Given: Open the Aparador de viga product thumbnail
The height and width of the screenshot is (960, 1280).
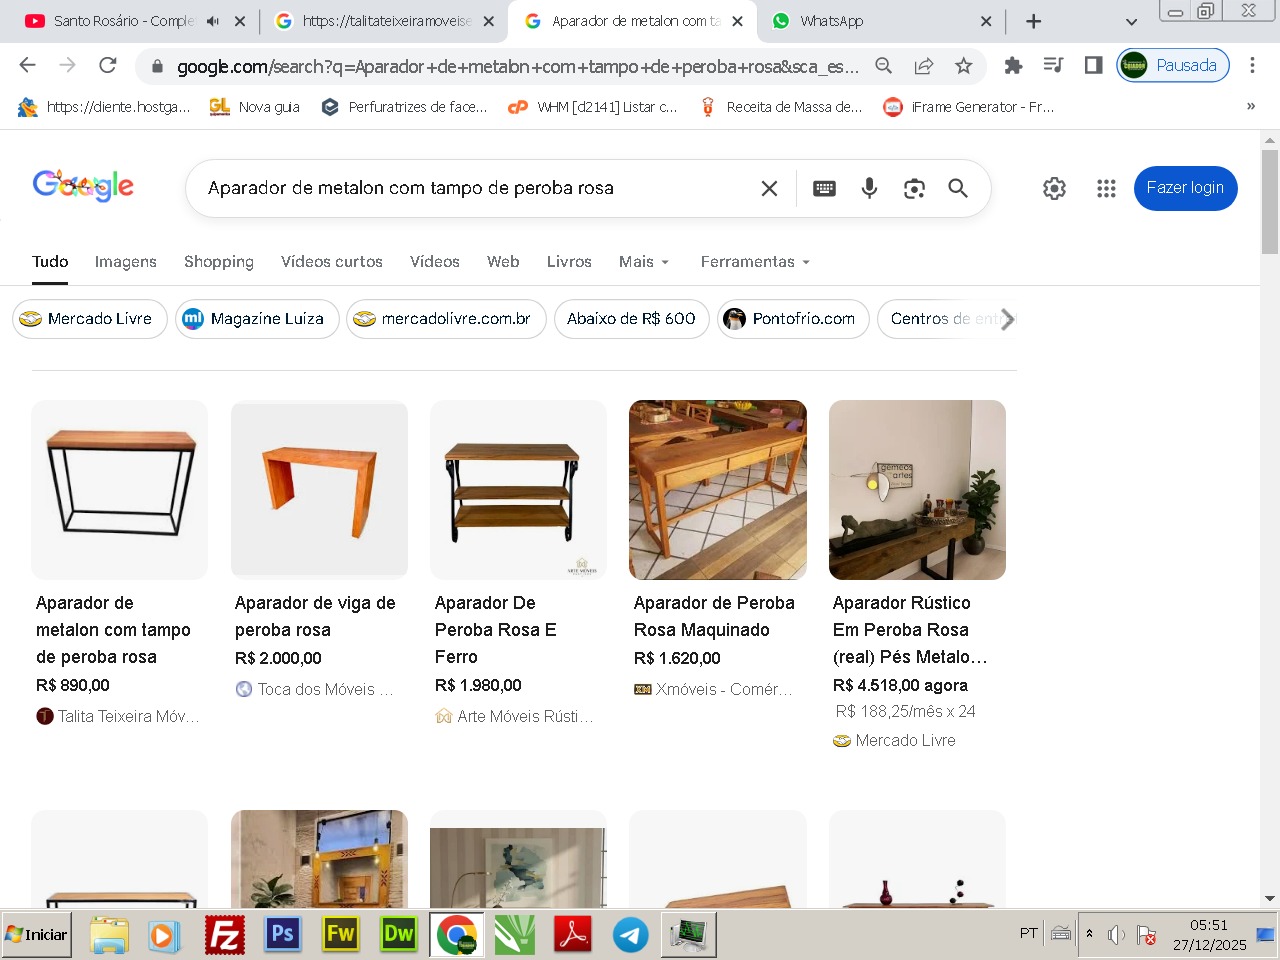Looking at the screenshot, I should click(x=319, y=490).
